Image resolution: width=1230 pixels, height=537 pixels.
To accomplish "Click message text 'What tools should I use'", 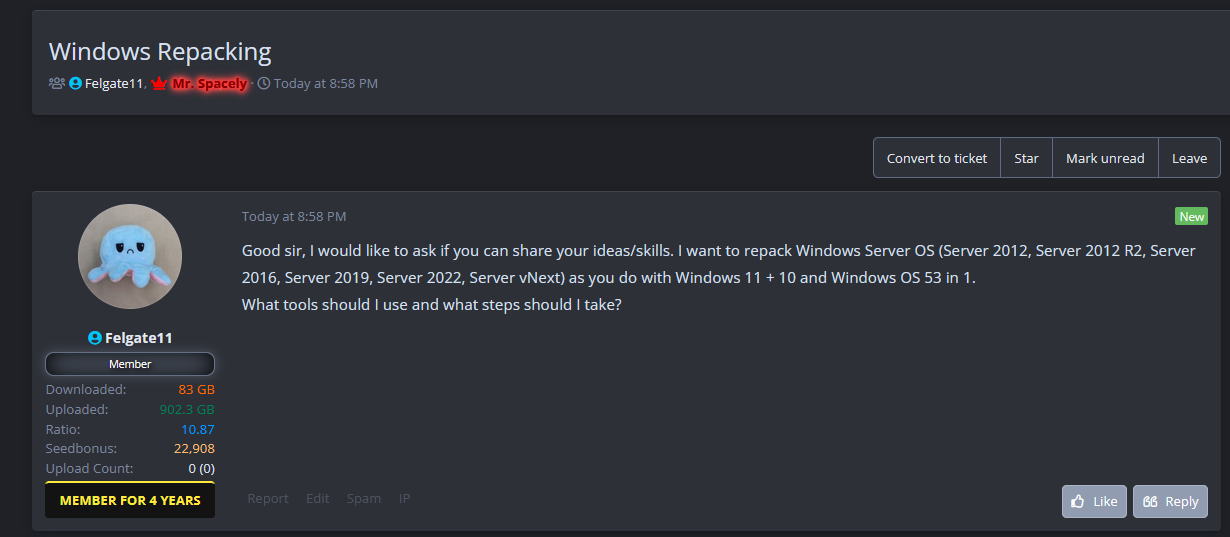I will click(x=324, y=304).
